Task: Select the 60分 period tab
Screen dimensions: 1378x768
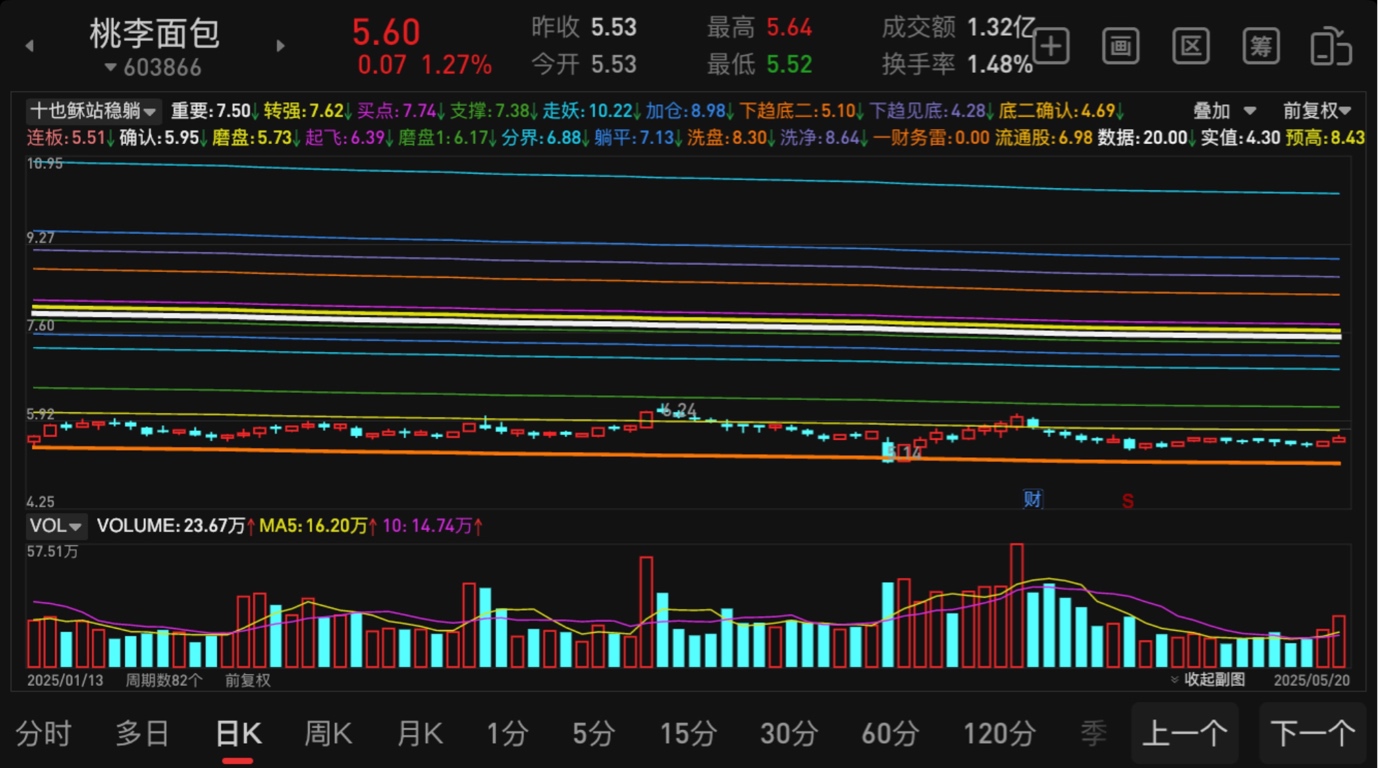Action: (x=889, y=734)
